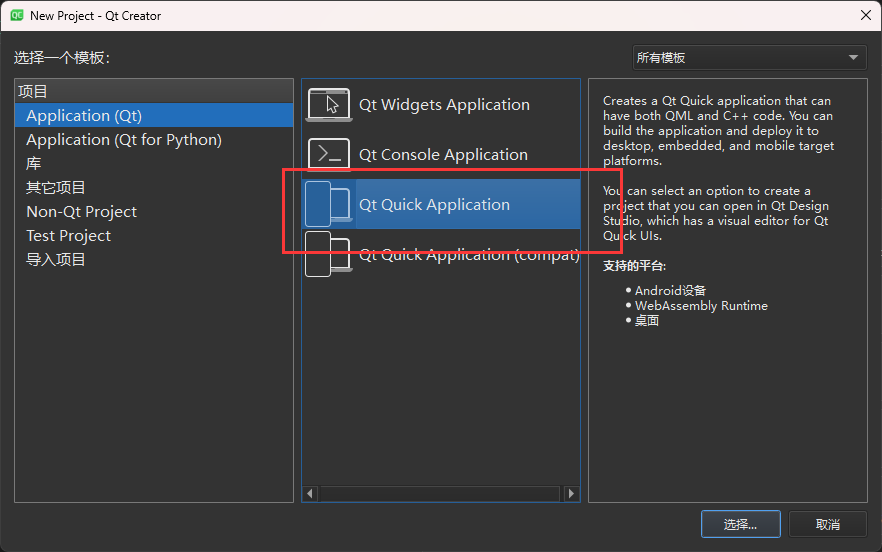Click the 取消 button
This screenshot has width=882, height=552.
click(827, 524)
